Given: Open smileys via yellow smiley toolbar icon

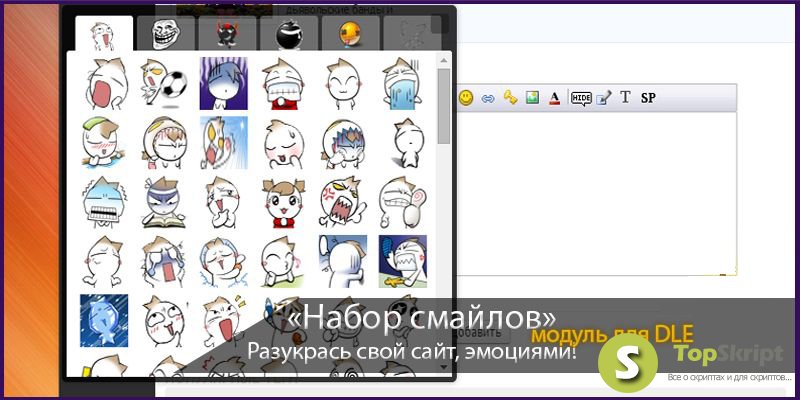Looking at the screenshot, I should pos(465,97).
